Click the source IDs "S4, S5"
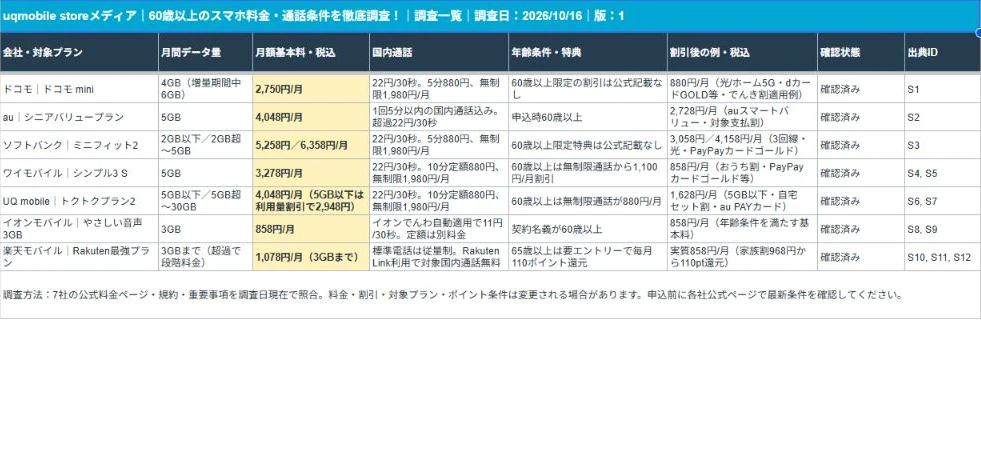 [x=942, y=173]
